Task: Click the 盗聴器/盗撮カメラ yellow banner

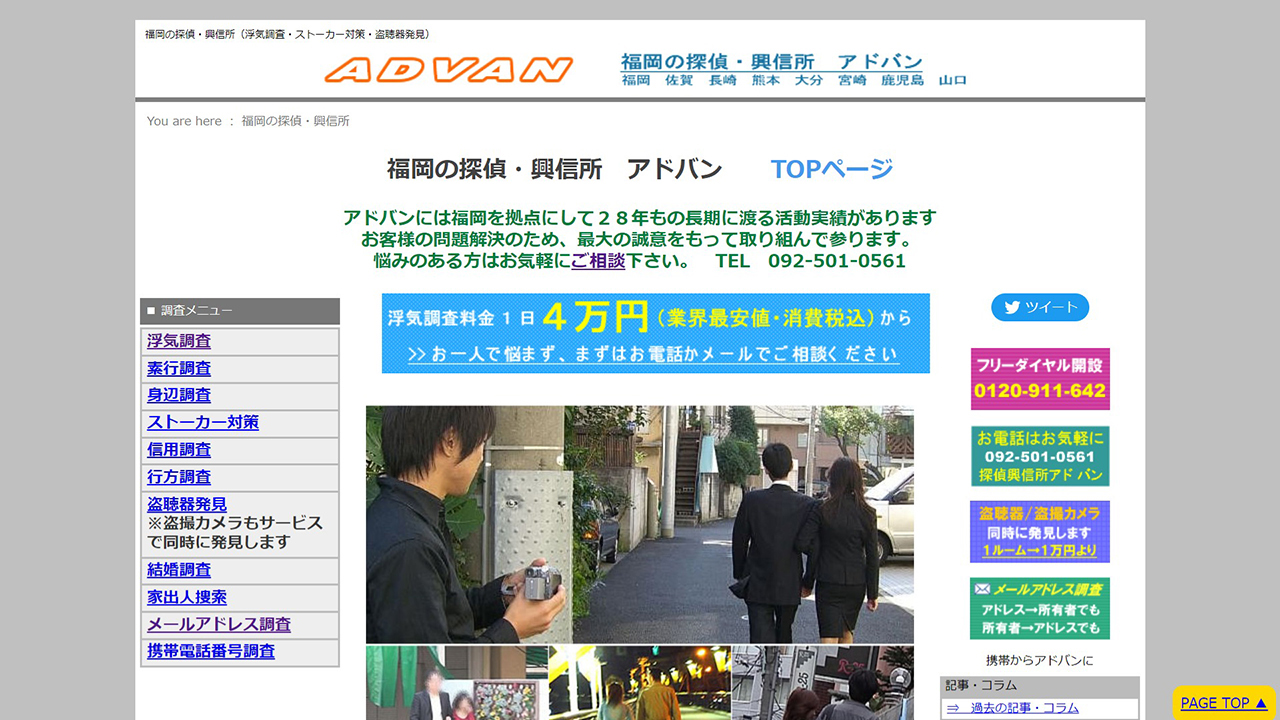Action: point(1039,531)
